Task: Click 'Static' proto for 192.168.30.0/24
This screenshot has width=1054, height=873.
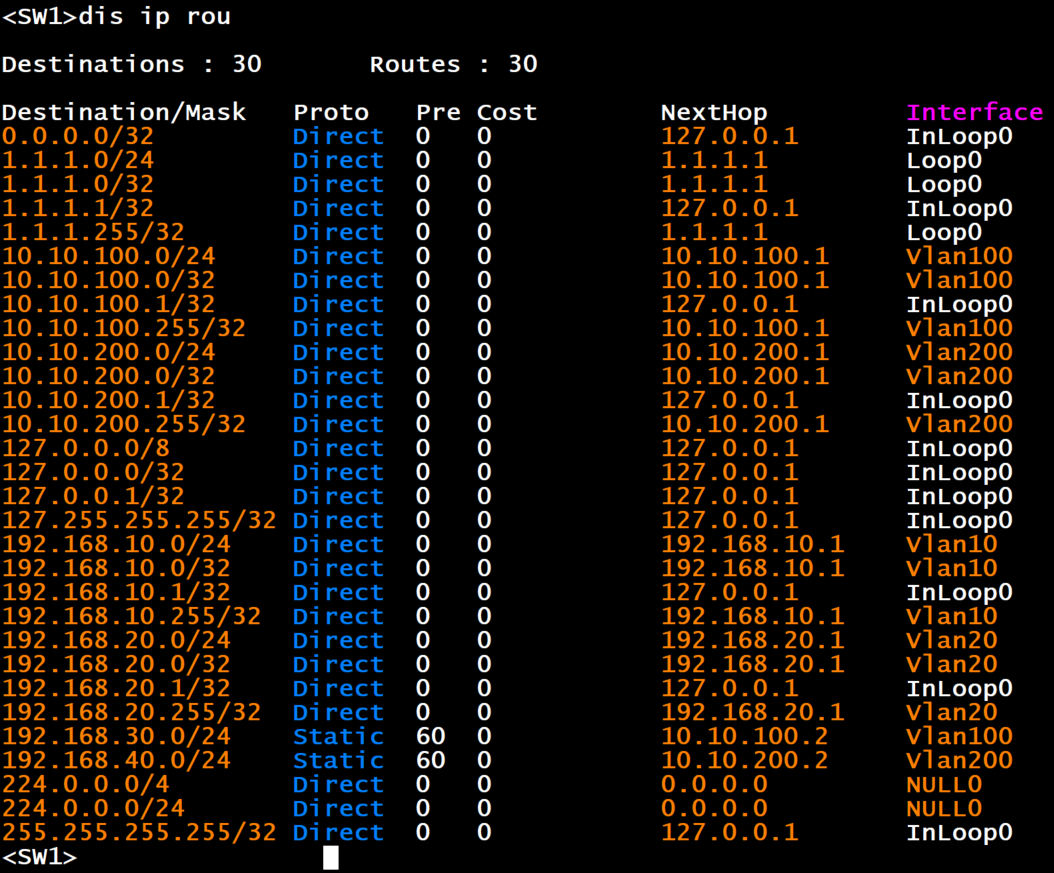Action: coord(339,737)
